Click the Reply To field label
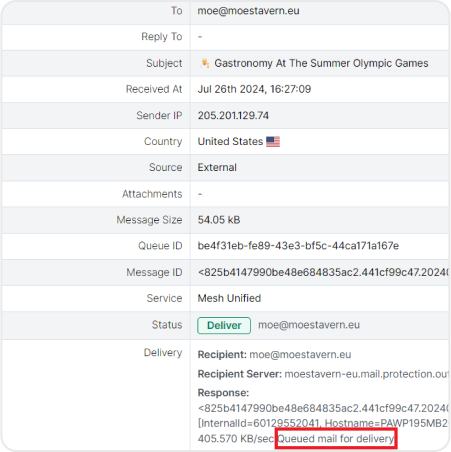Viewport: 451px width, 452px height. tap(162, 37)
